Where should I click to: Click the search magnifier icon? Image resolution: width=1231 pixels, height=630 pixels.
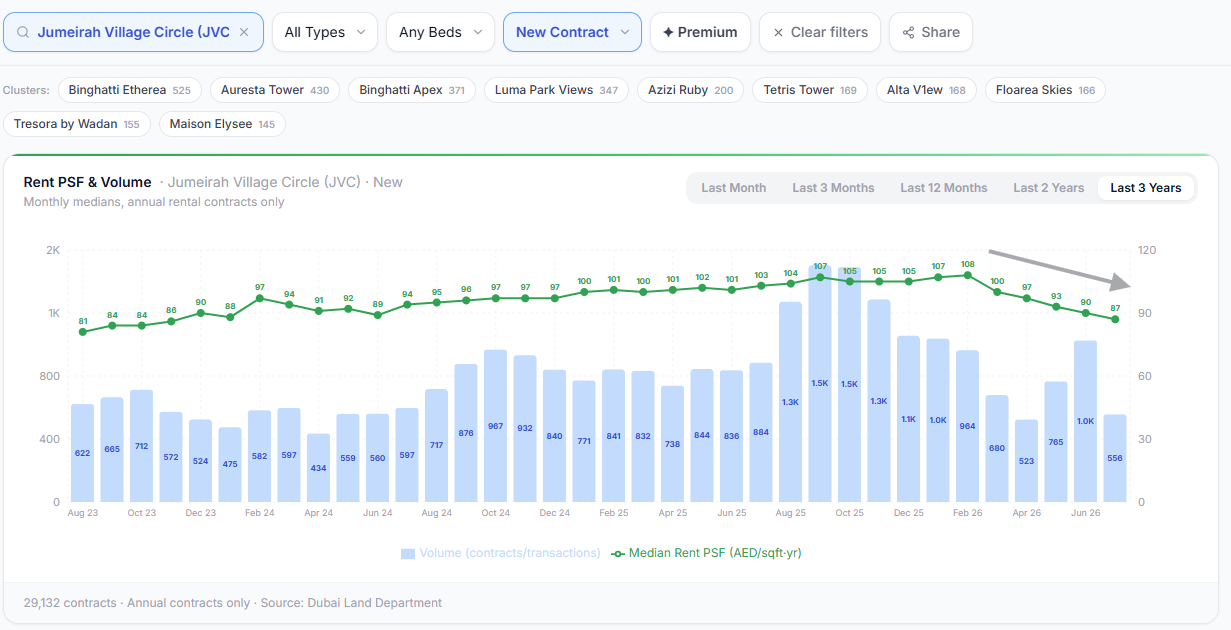click(x=22, y=32)
